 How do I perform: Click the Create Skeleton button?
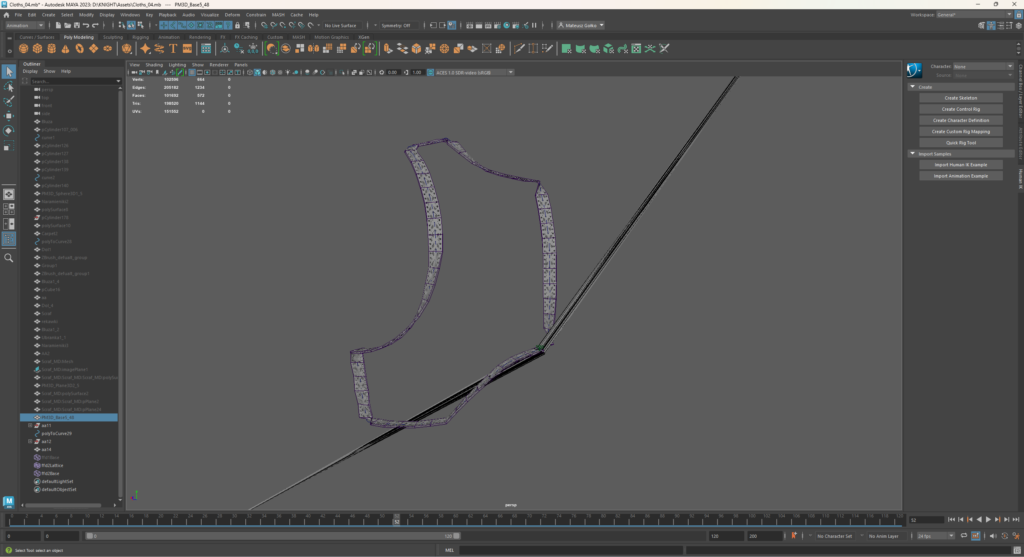coord(961,98)
